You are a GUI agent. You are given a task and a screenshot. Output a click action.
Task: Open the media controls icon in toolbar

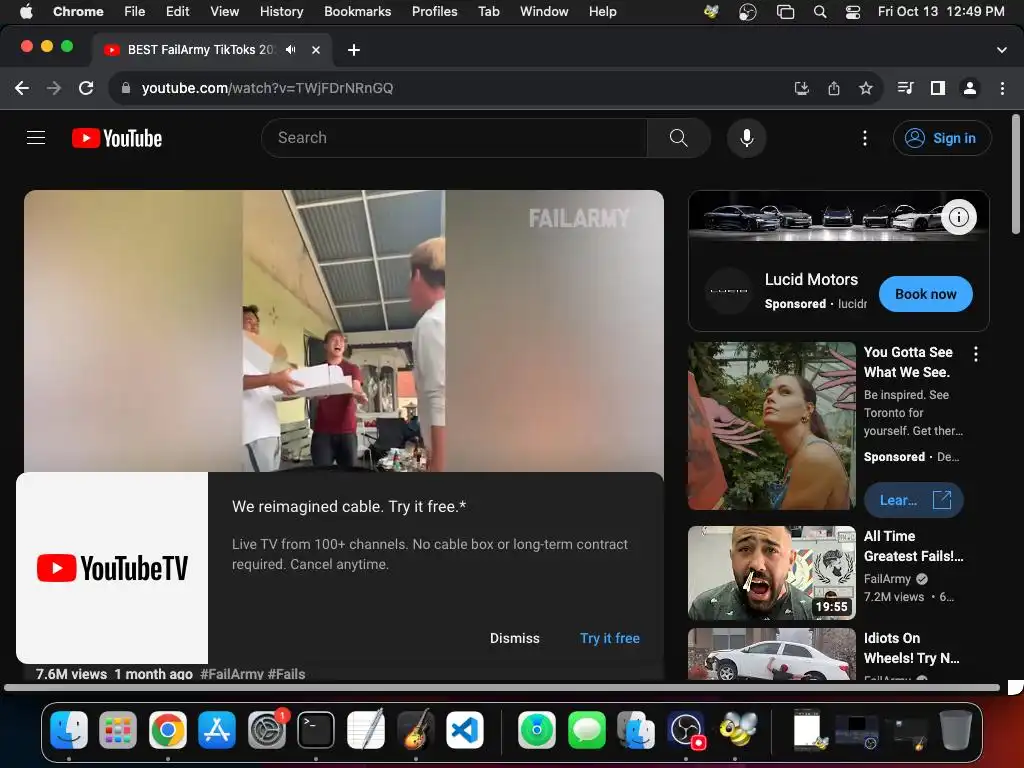pos(905,88)
